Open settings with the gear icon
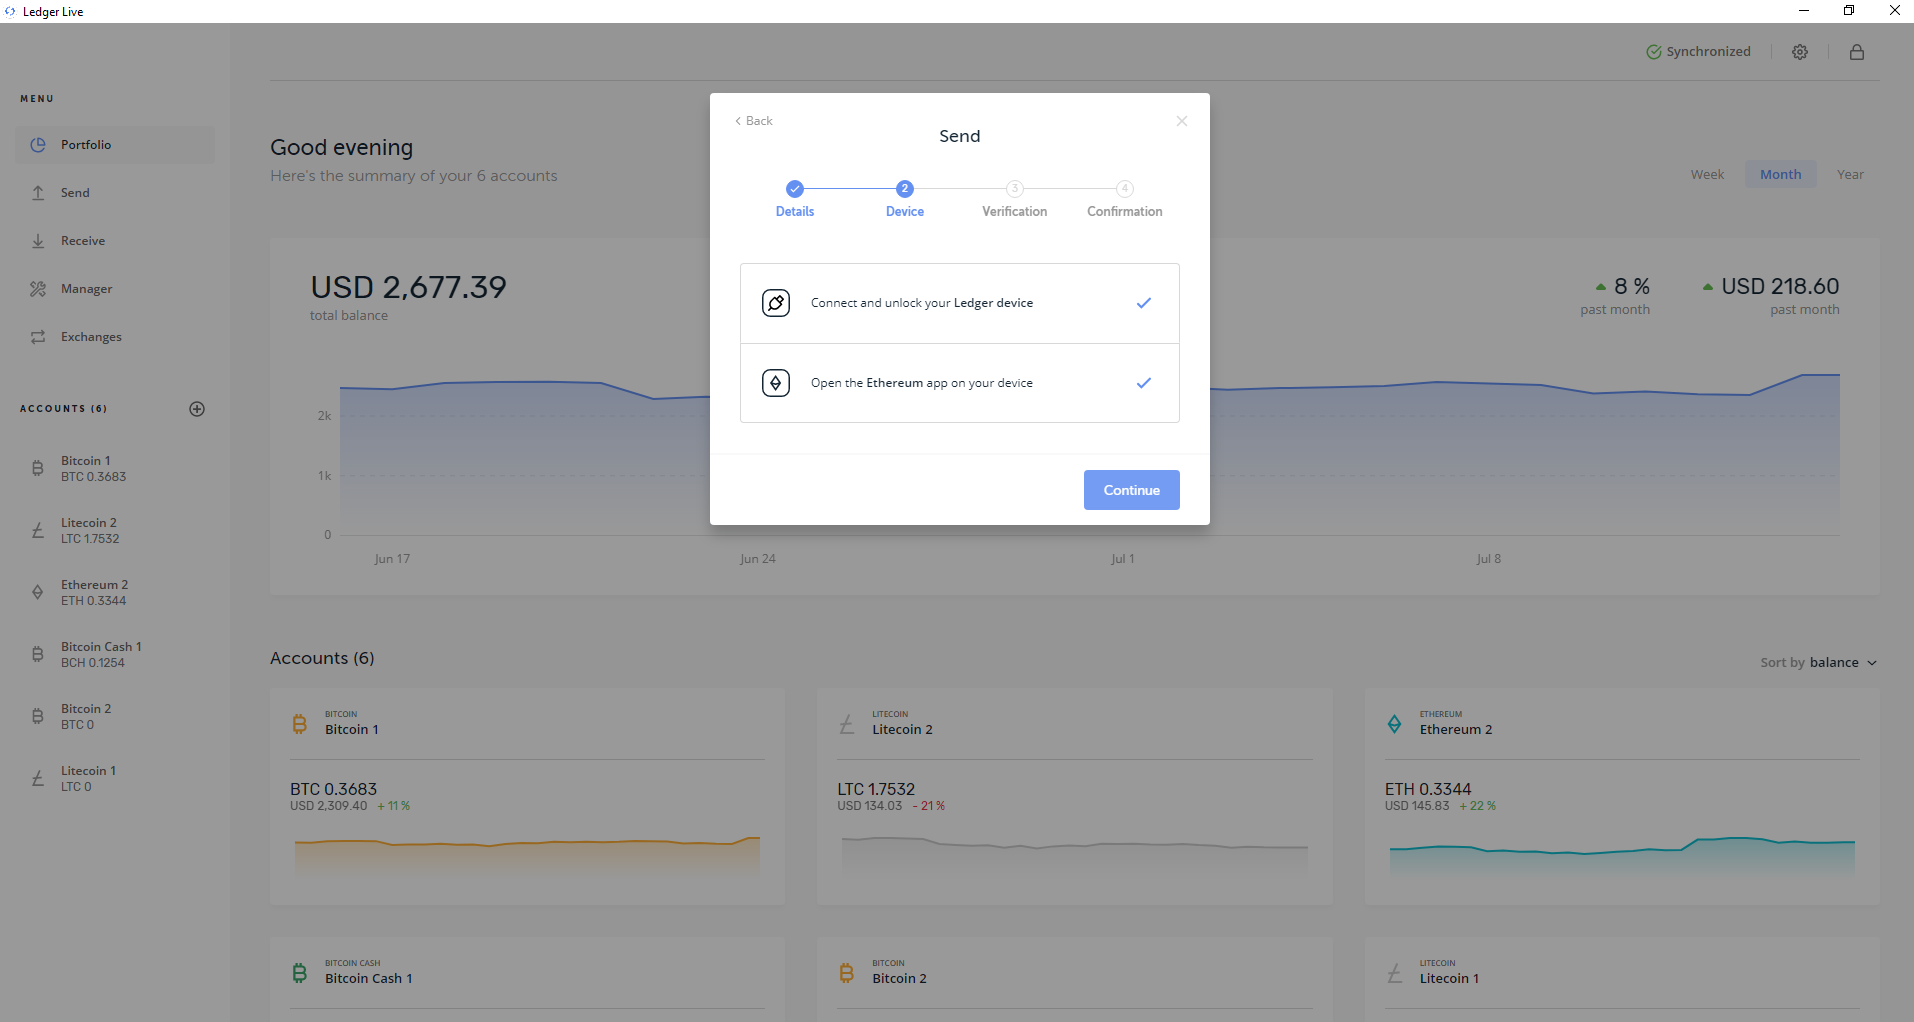1914x1022 pixels. tap(1800, 52)
